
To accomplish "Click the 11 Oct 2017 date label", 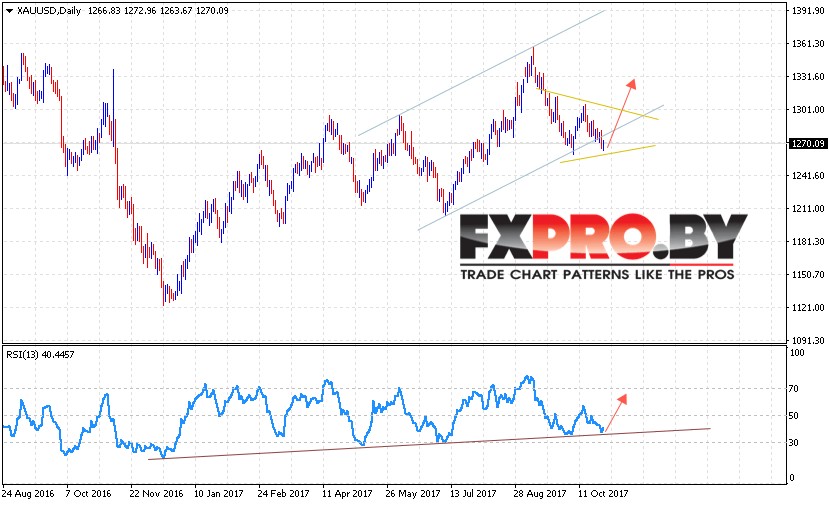I will [x=603, y=493].
